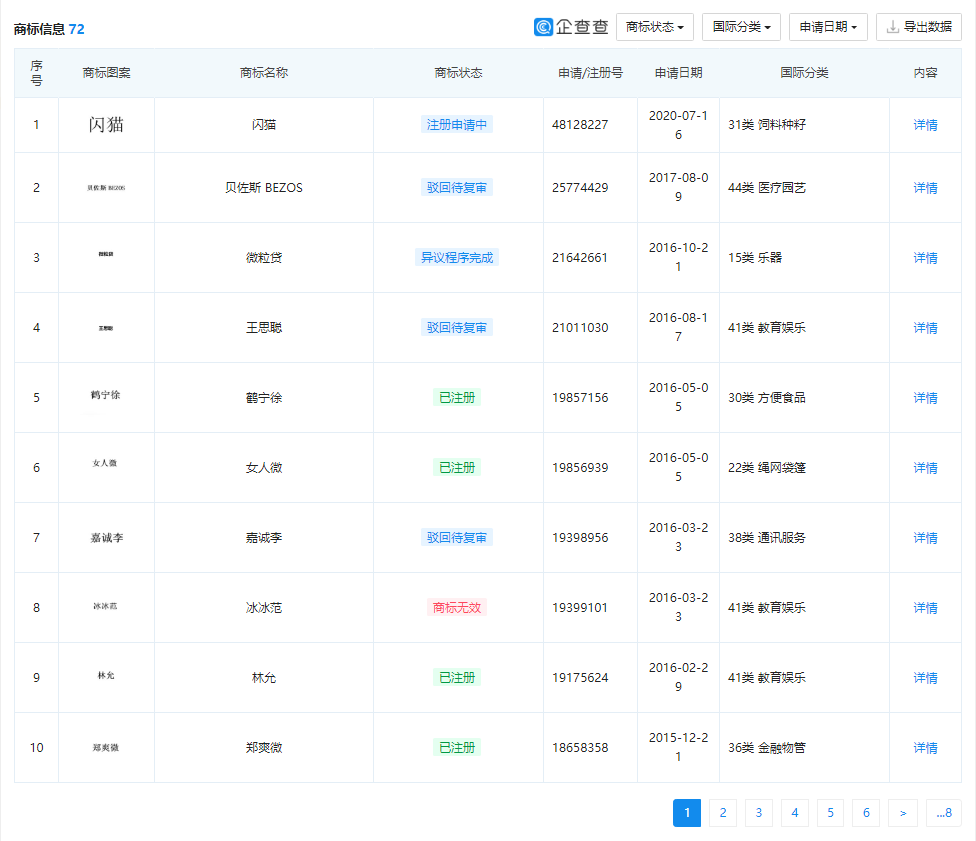
Task: Open 详情 for trademark 林允
Action: [x=925, y=678]
